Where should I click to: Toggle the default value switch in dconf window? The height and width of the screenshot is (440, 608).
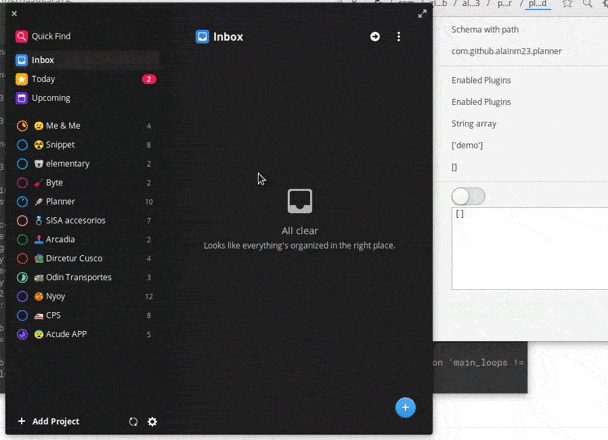(468, 196)
